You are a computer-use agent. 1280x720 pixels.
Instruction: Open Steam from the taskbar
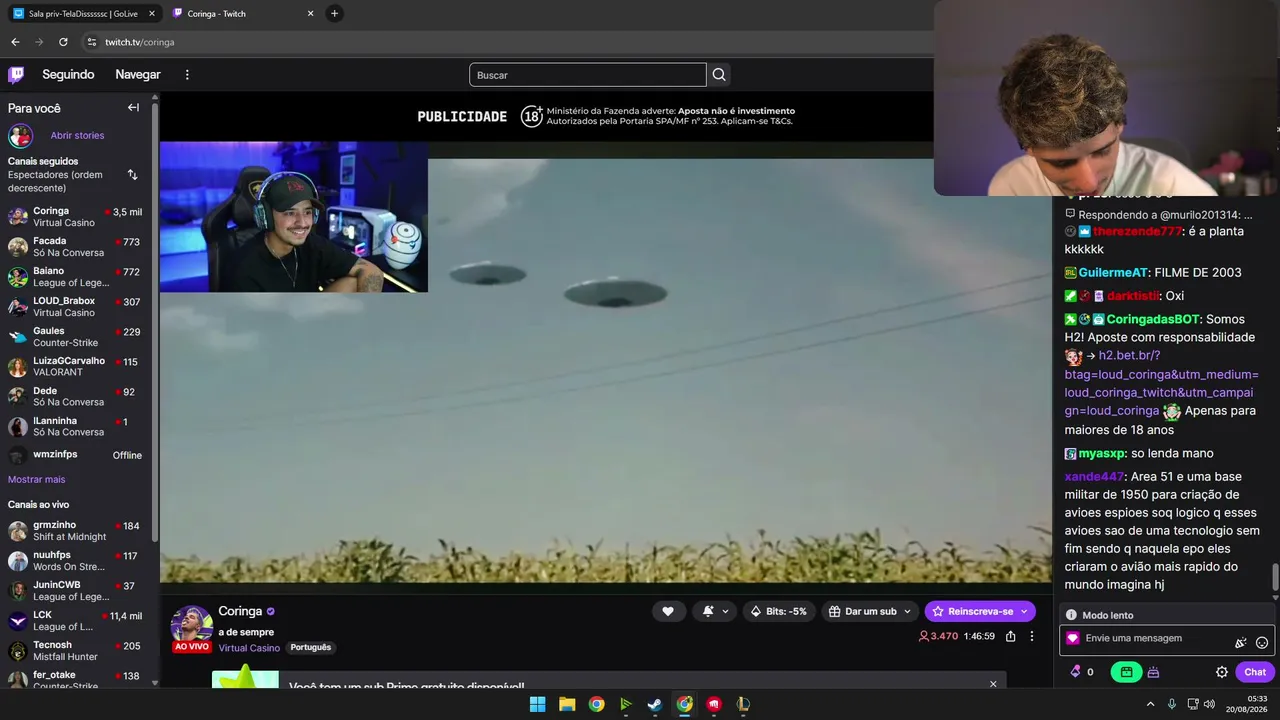pyautogui.click(x=655, y=704)
